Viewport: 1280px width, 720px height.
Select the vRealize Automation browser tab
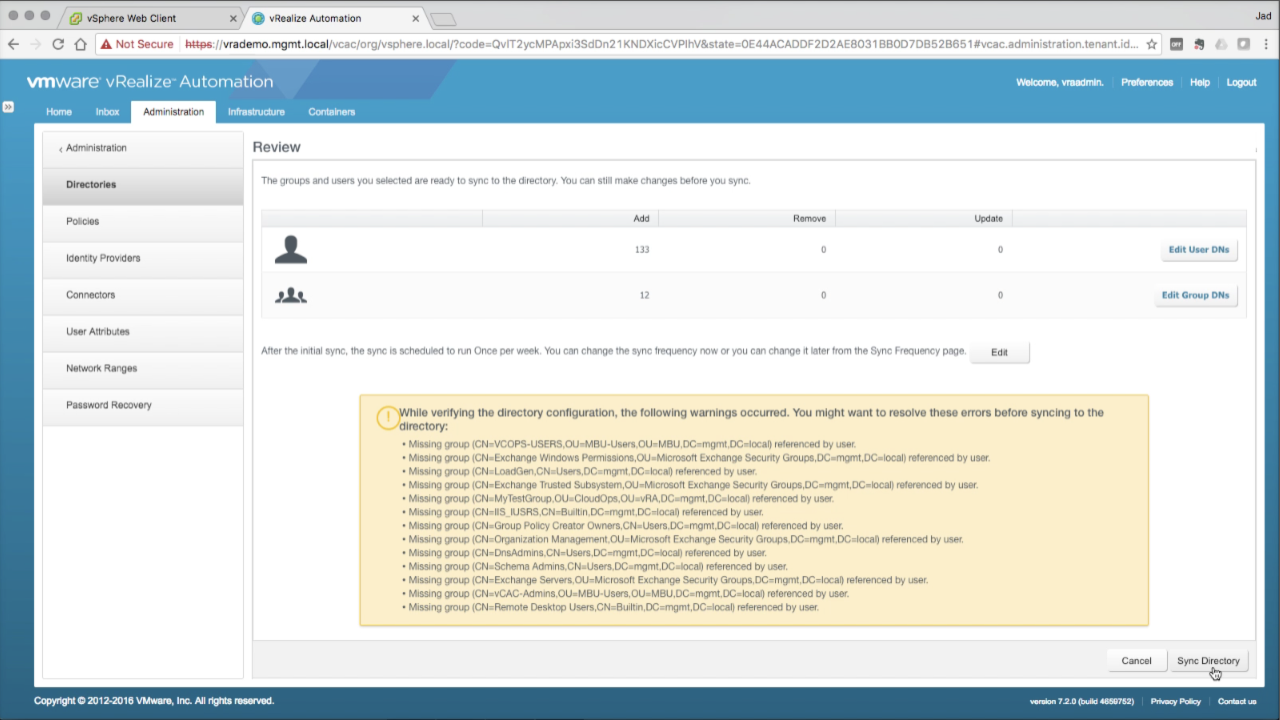pos(335,18)
